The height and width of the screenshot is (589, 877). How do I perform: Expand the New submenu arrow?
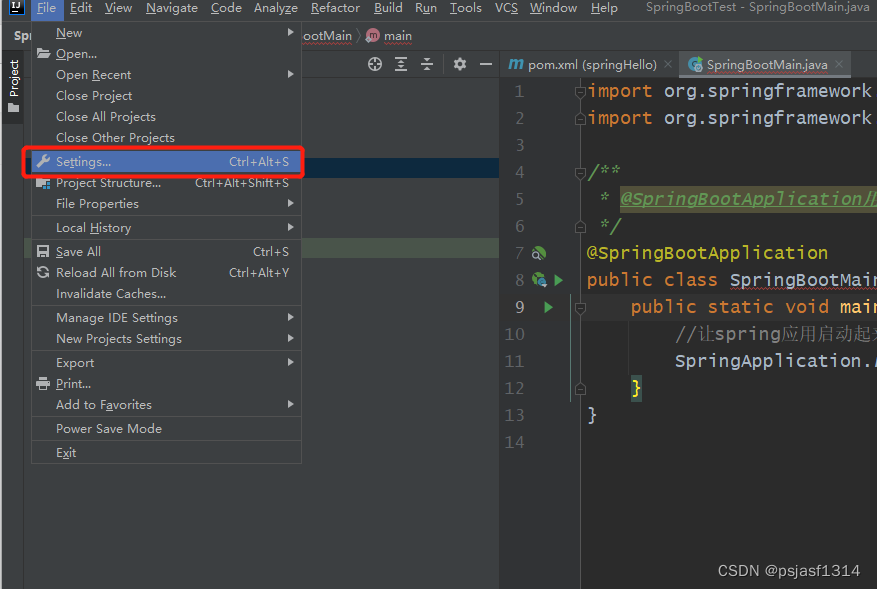point(290,32)
